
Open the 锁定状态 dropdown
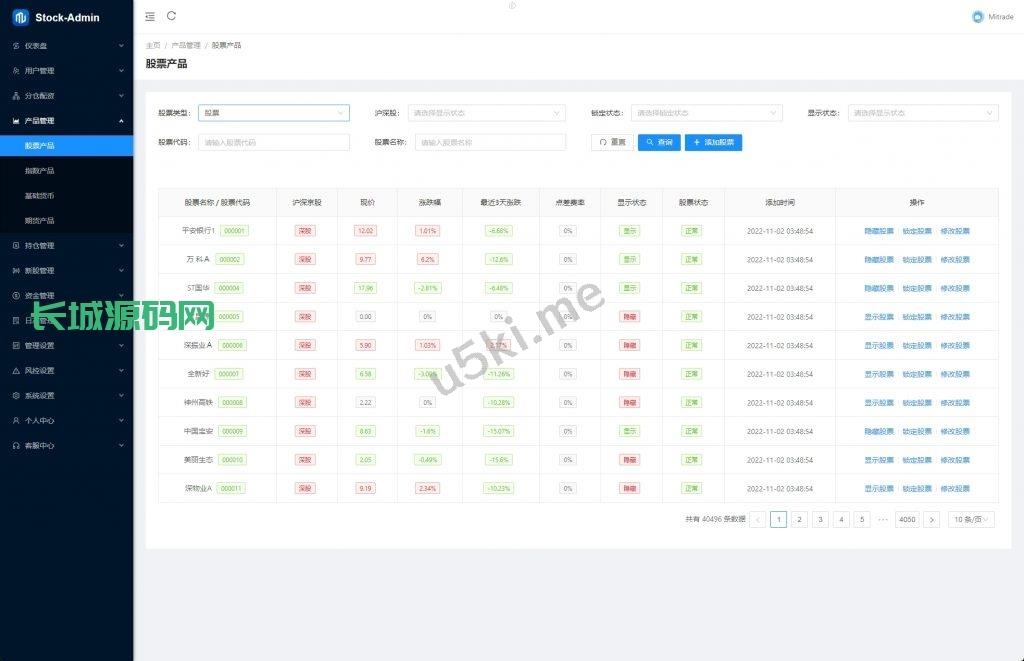706,113
